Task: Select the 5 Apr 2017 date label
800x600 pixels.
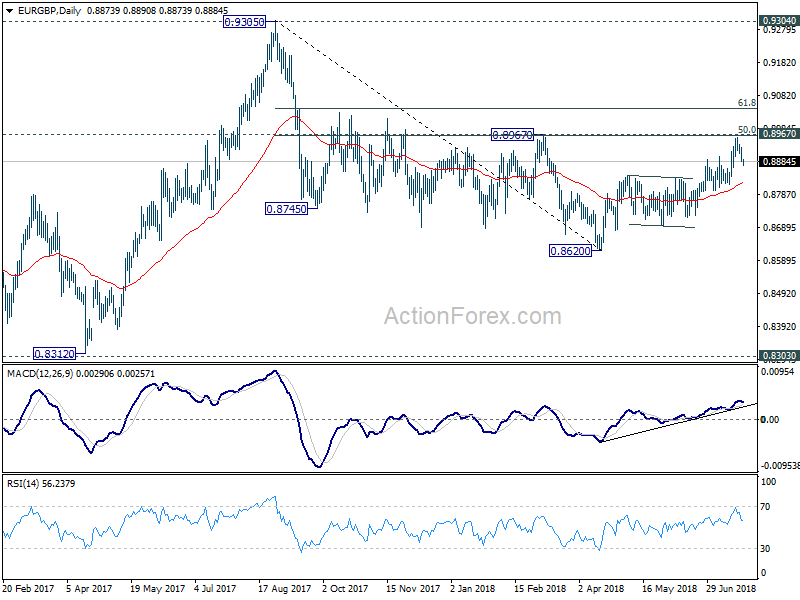Action: [89, 588]
